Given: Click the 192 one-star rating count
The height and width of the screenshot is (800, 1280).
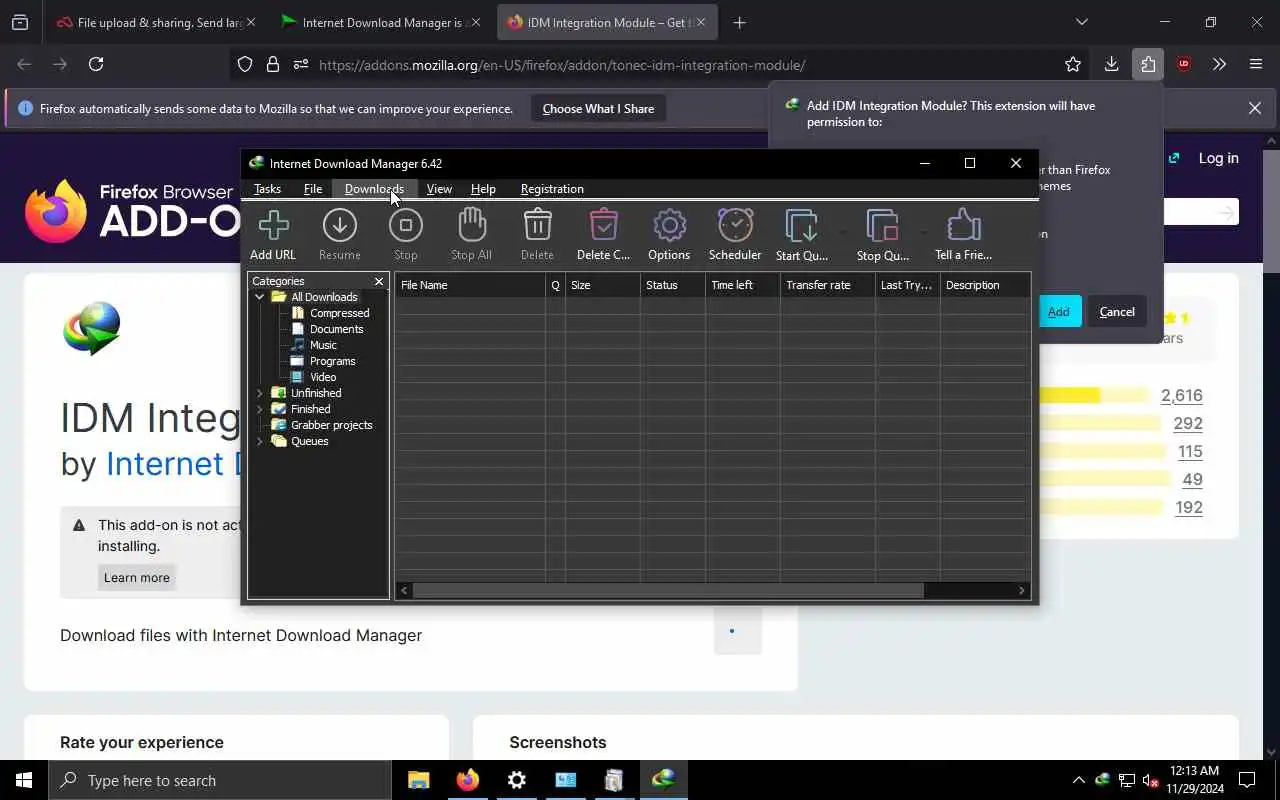Looking at the screenshot, I should [x=1189, y=508].
